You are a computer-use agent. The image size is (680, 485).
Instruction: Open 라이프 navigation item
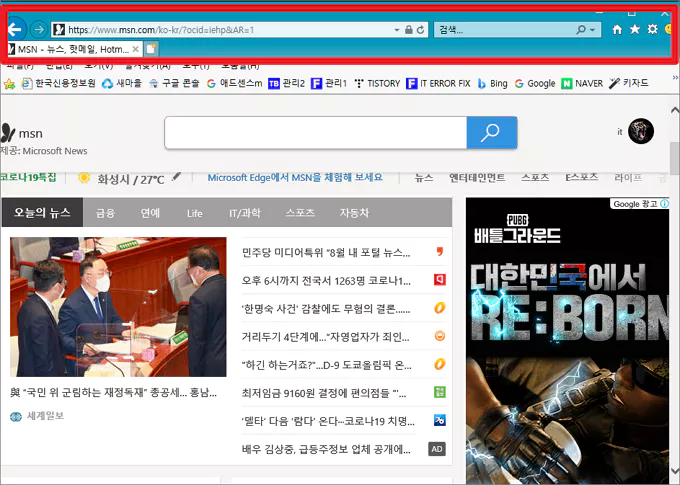point(628,177)
